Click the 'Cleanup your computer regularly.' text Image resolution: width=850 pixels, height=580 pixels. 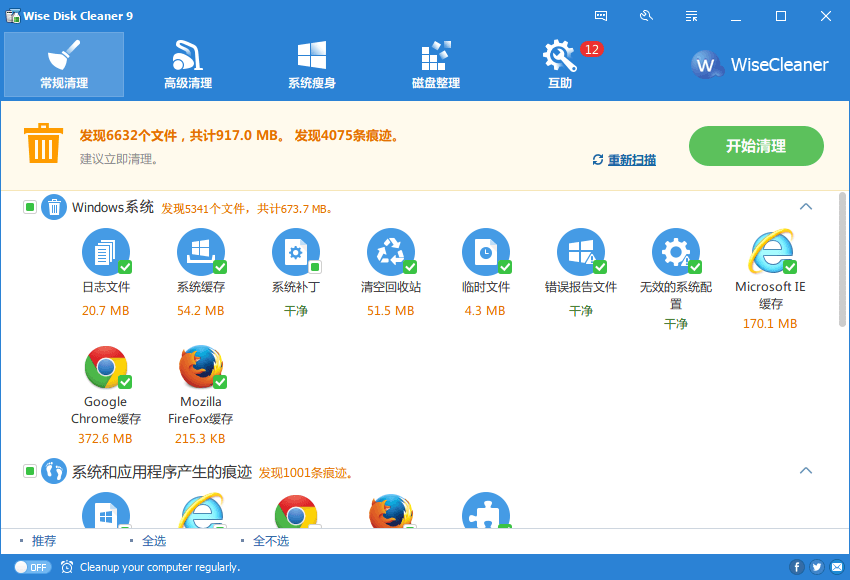(160, 567)
